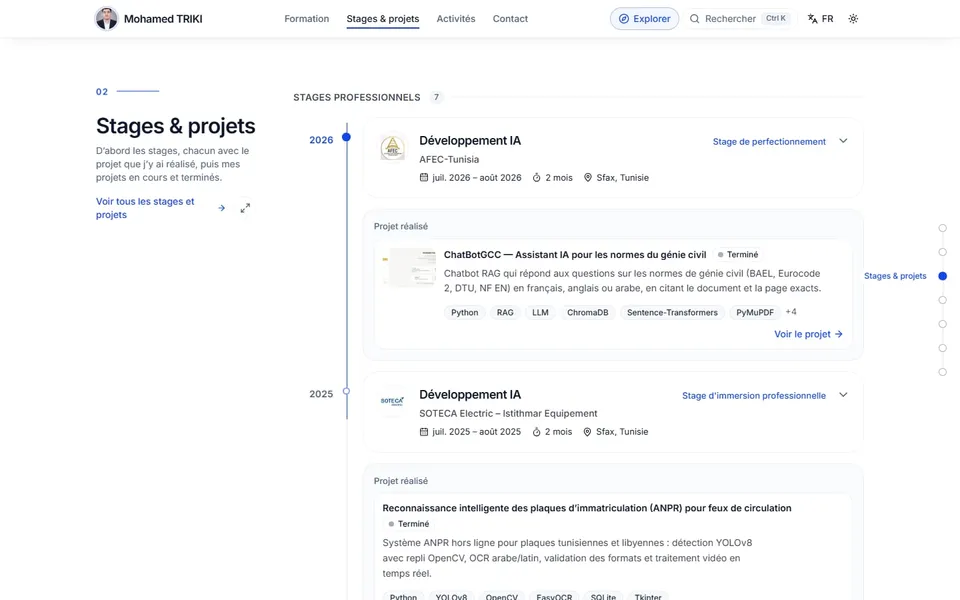This screenshot has width=960, height=600.
Task: Open ChatBotGCC project title
Action: click(x=575, y=255)
